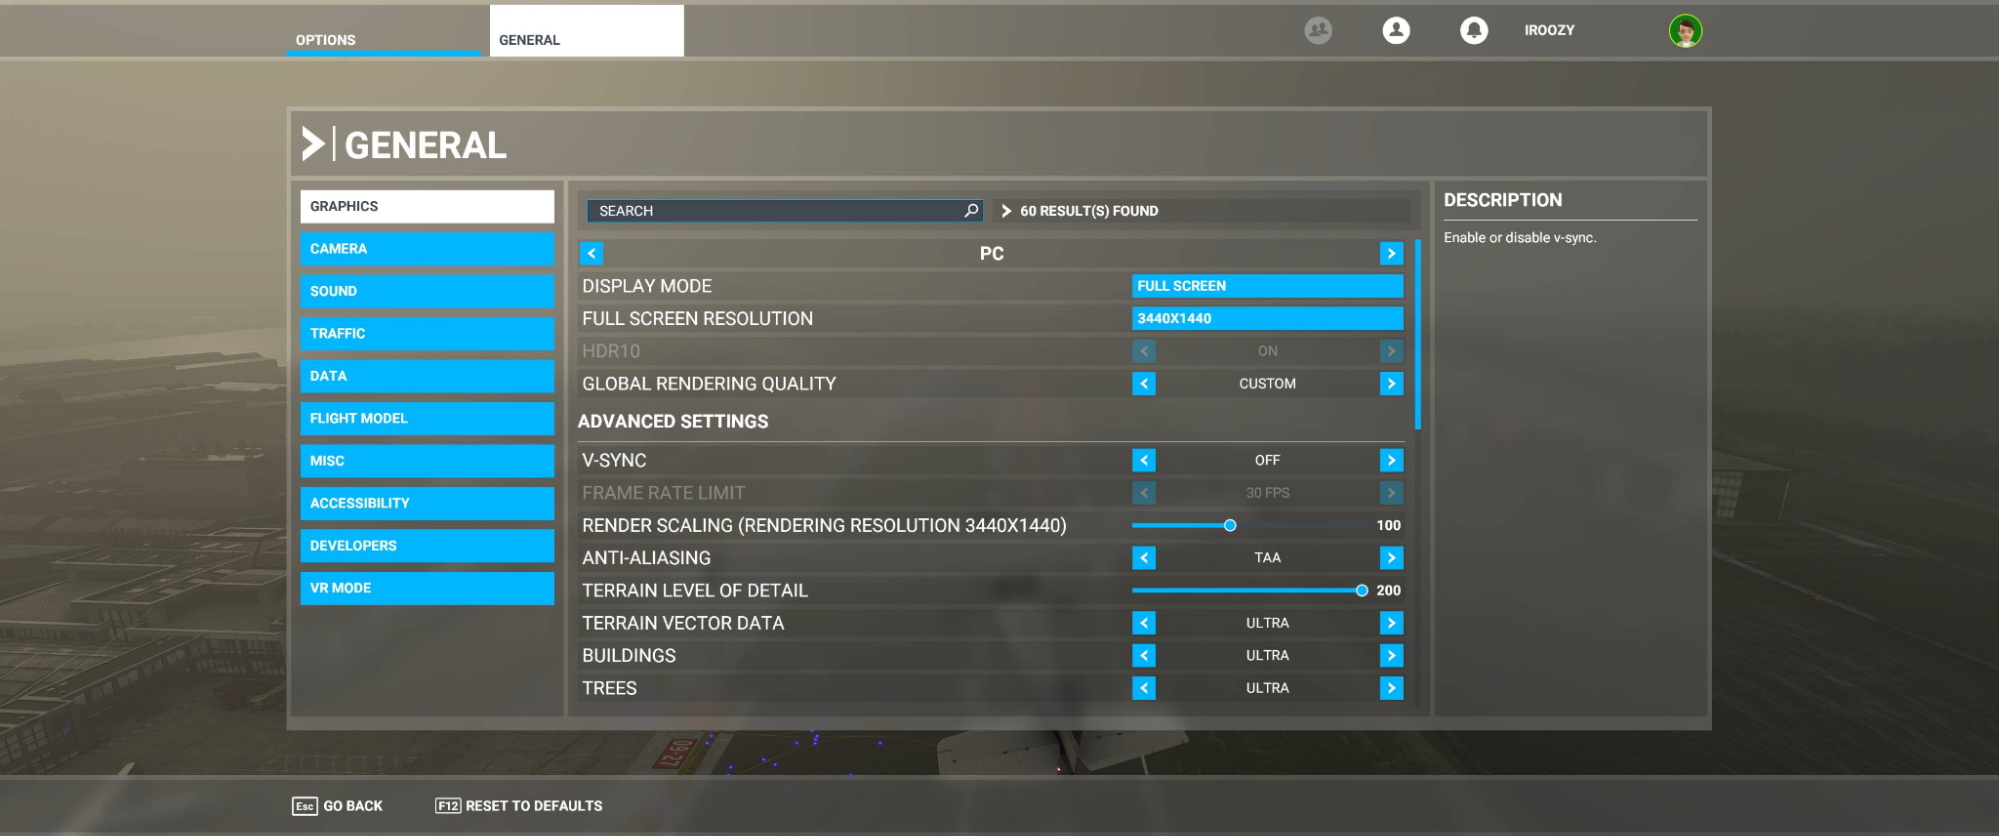Click RESET TO DEFAULTS at the bottom
This screenshot has height=837, width=1999.
(519, 806)
